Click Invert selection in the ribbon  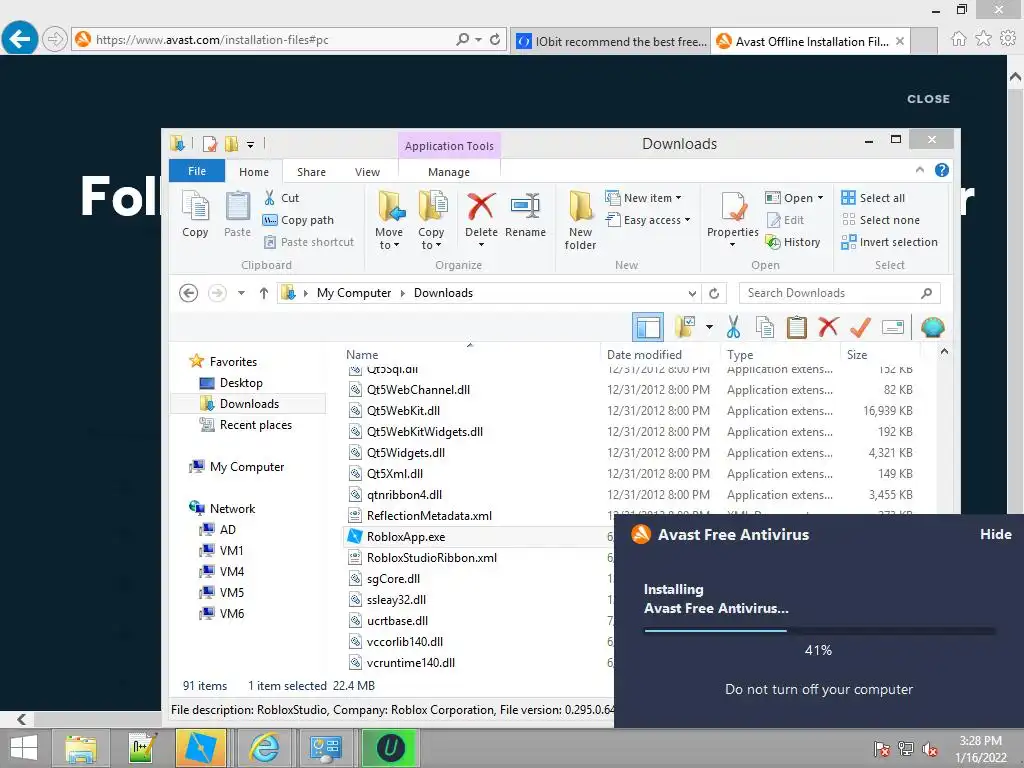click(x=889, y=242)
